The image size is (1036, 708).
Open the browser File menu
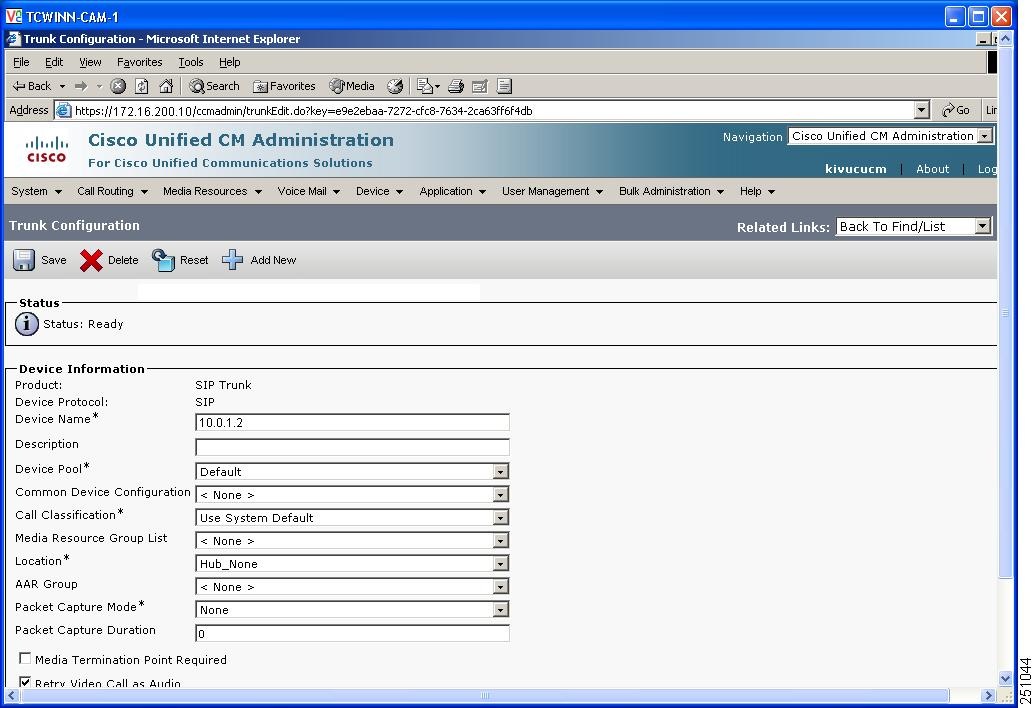[21, 62]
